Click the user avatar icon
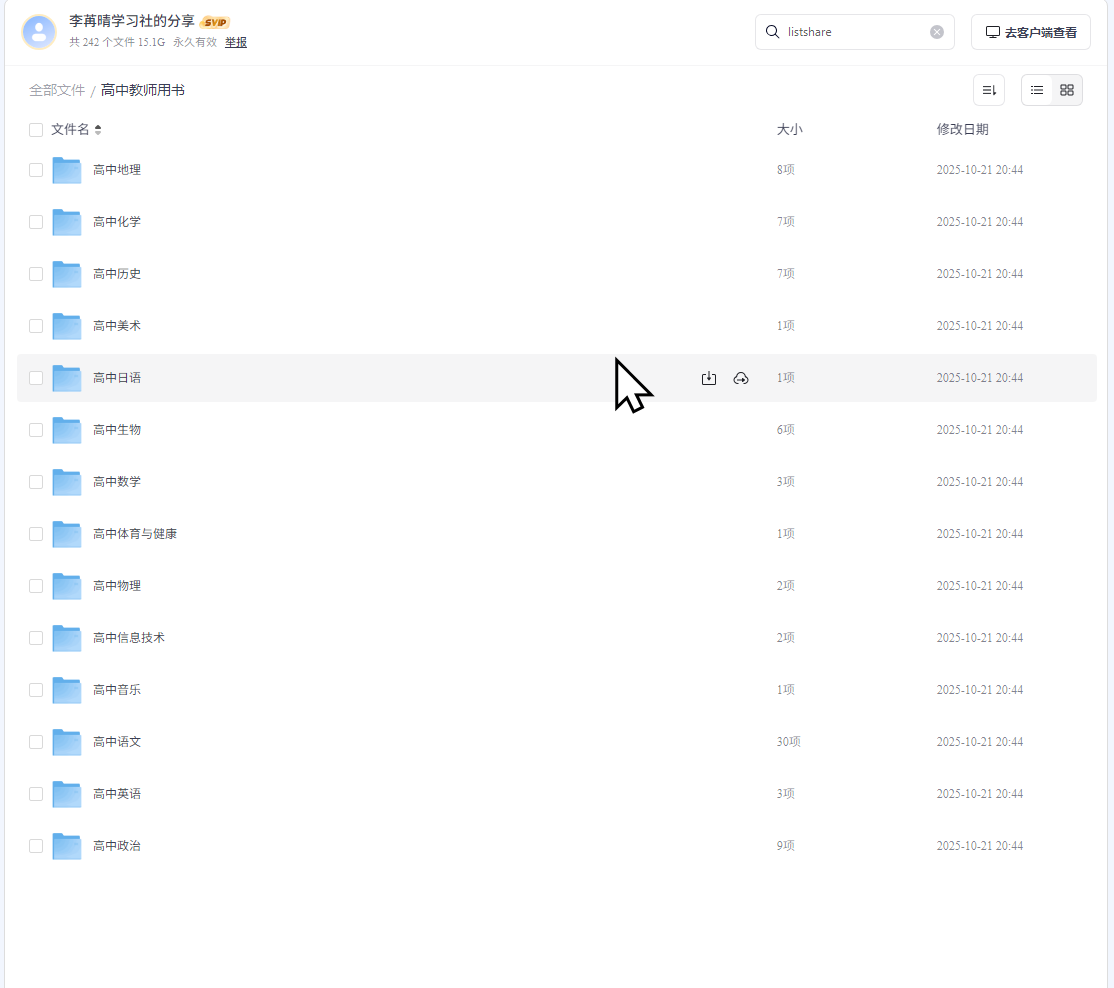Viewport: 1114px width, 988px height. click(x=39, y=32)
